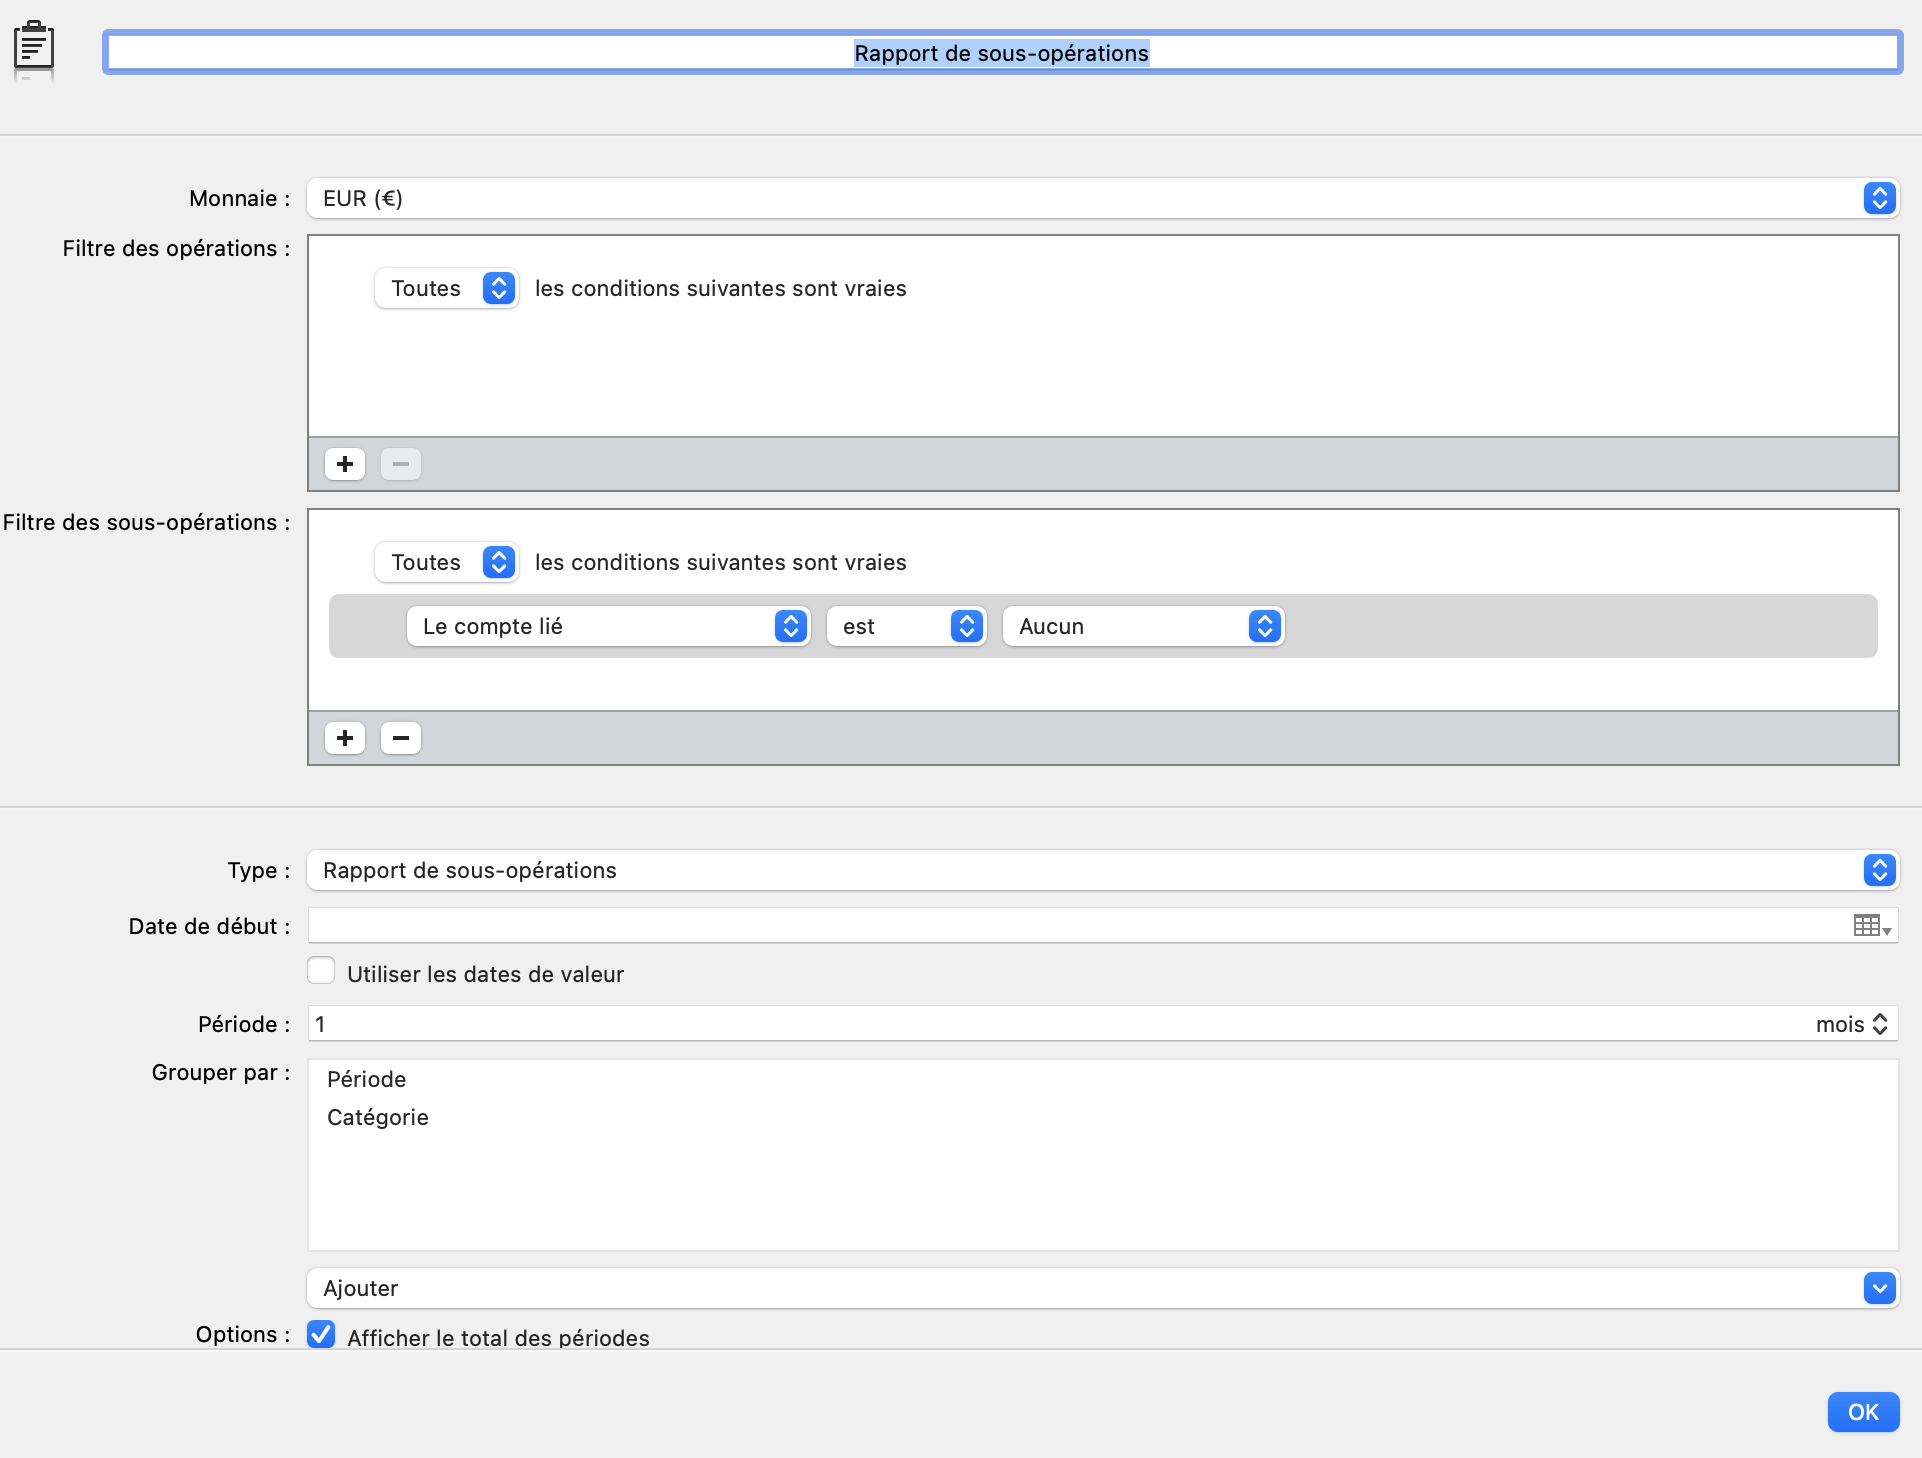
Task: Click the Monnaie EUR dropdown arrows
Action: [1879, 198]
